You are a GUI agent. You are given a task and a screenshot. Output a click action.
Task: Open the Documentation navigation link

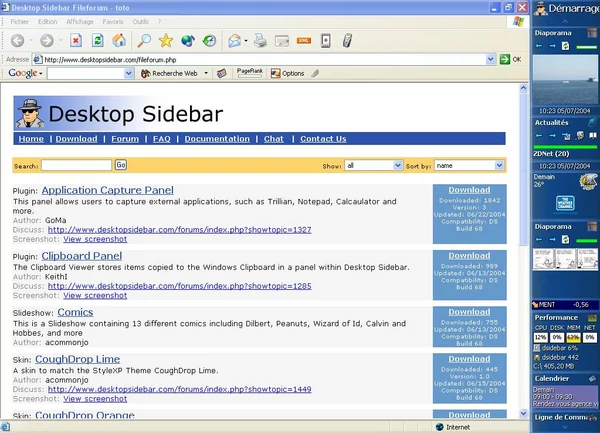[x=217, y=139]
